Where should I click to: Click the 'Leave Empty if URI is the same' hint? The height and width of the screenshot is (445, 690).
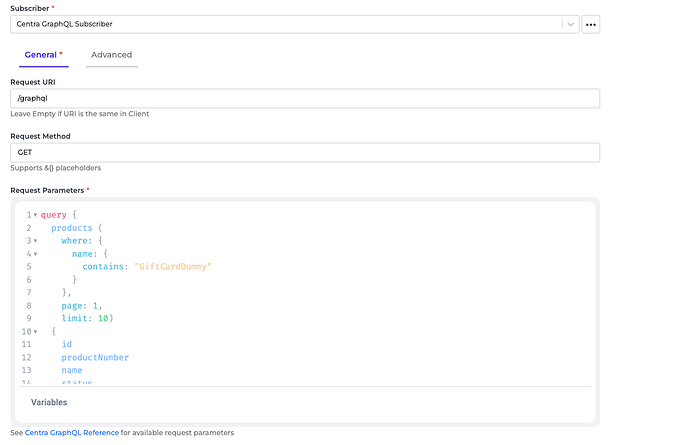pyautogui.click(x=80, y=114)
